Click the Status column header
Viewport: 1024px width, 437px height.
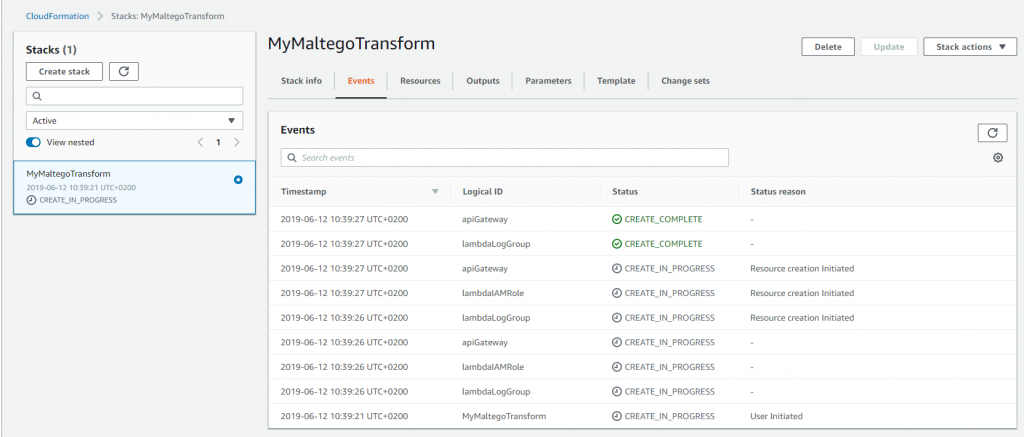pos(625,192)
